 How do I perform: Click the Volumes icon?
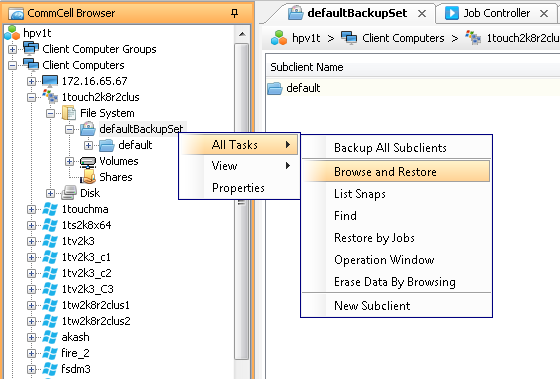(x=88, y=161)
